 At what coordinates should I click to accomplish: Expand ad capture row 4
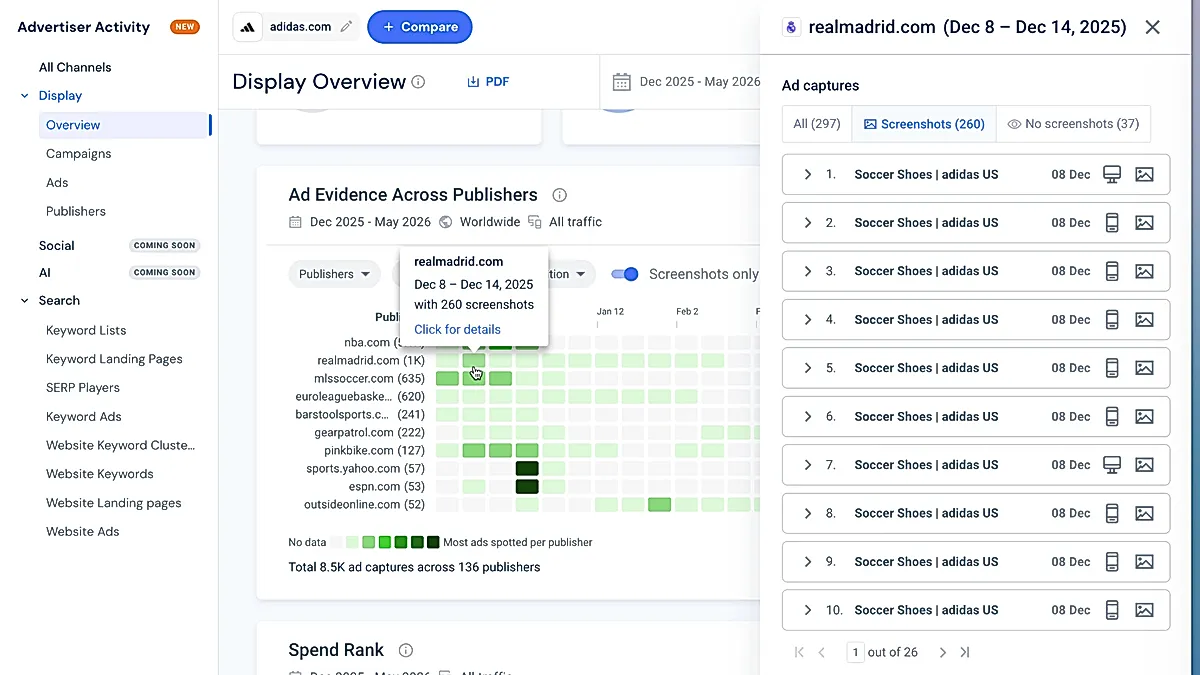click(808, 320)
